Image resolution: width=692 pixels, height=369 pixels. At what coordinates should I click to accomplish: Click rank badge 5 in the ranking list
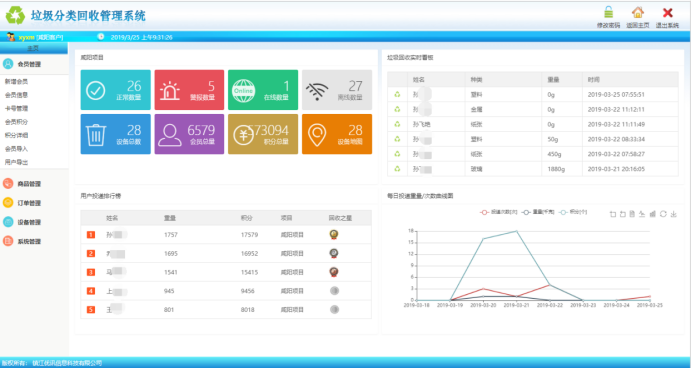point(90,310)
